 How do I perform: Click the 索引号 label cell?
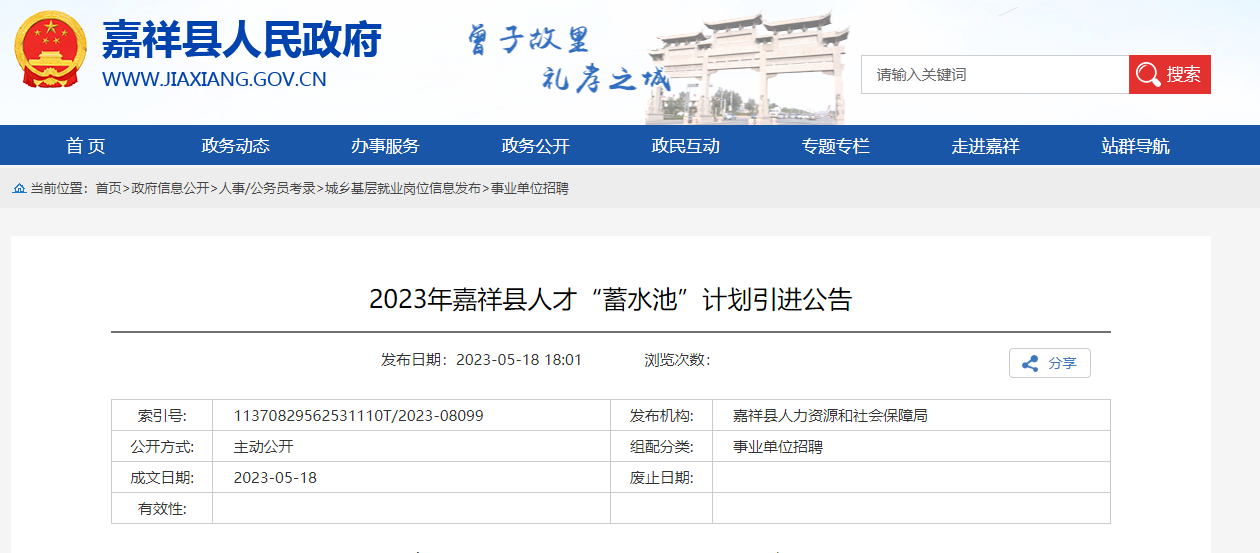162,415
